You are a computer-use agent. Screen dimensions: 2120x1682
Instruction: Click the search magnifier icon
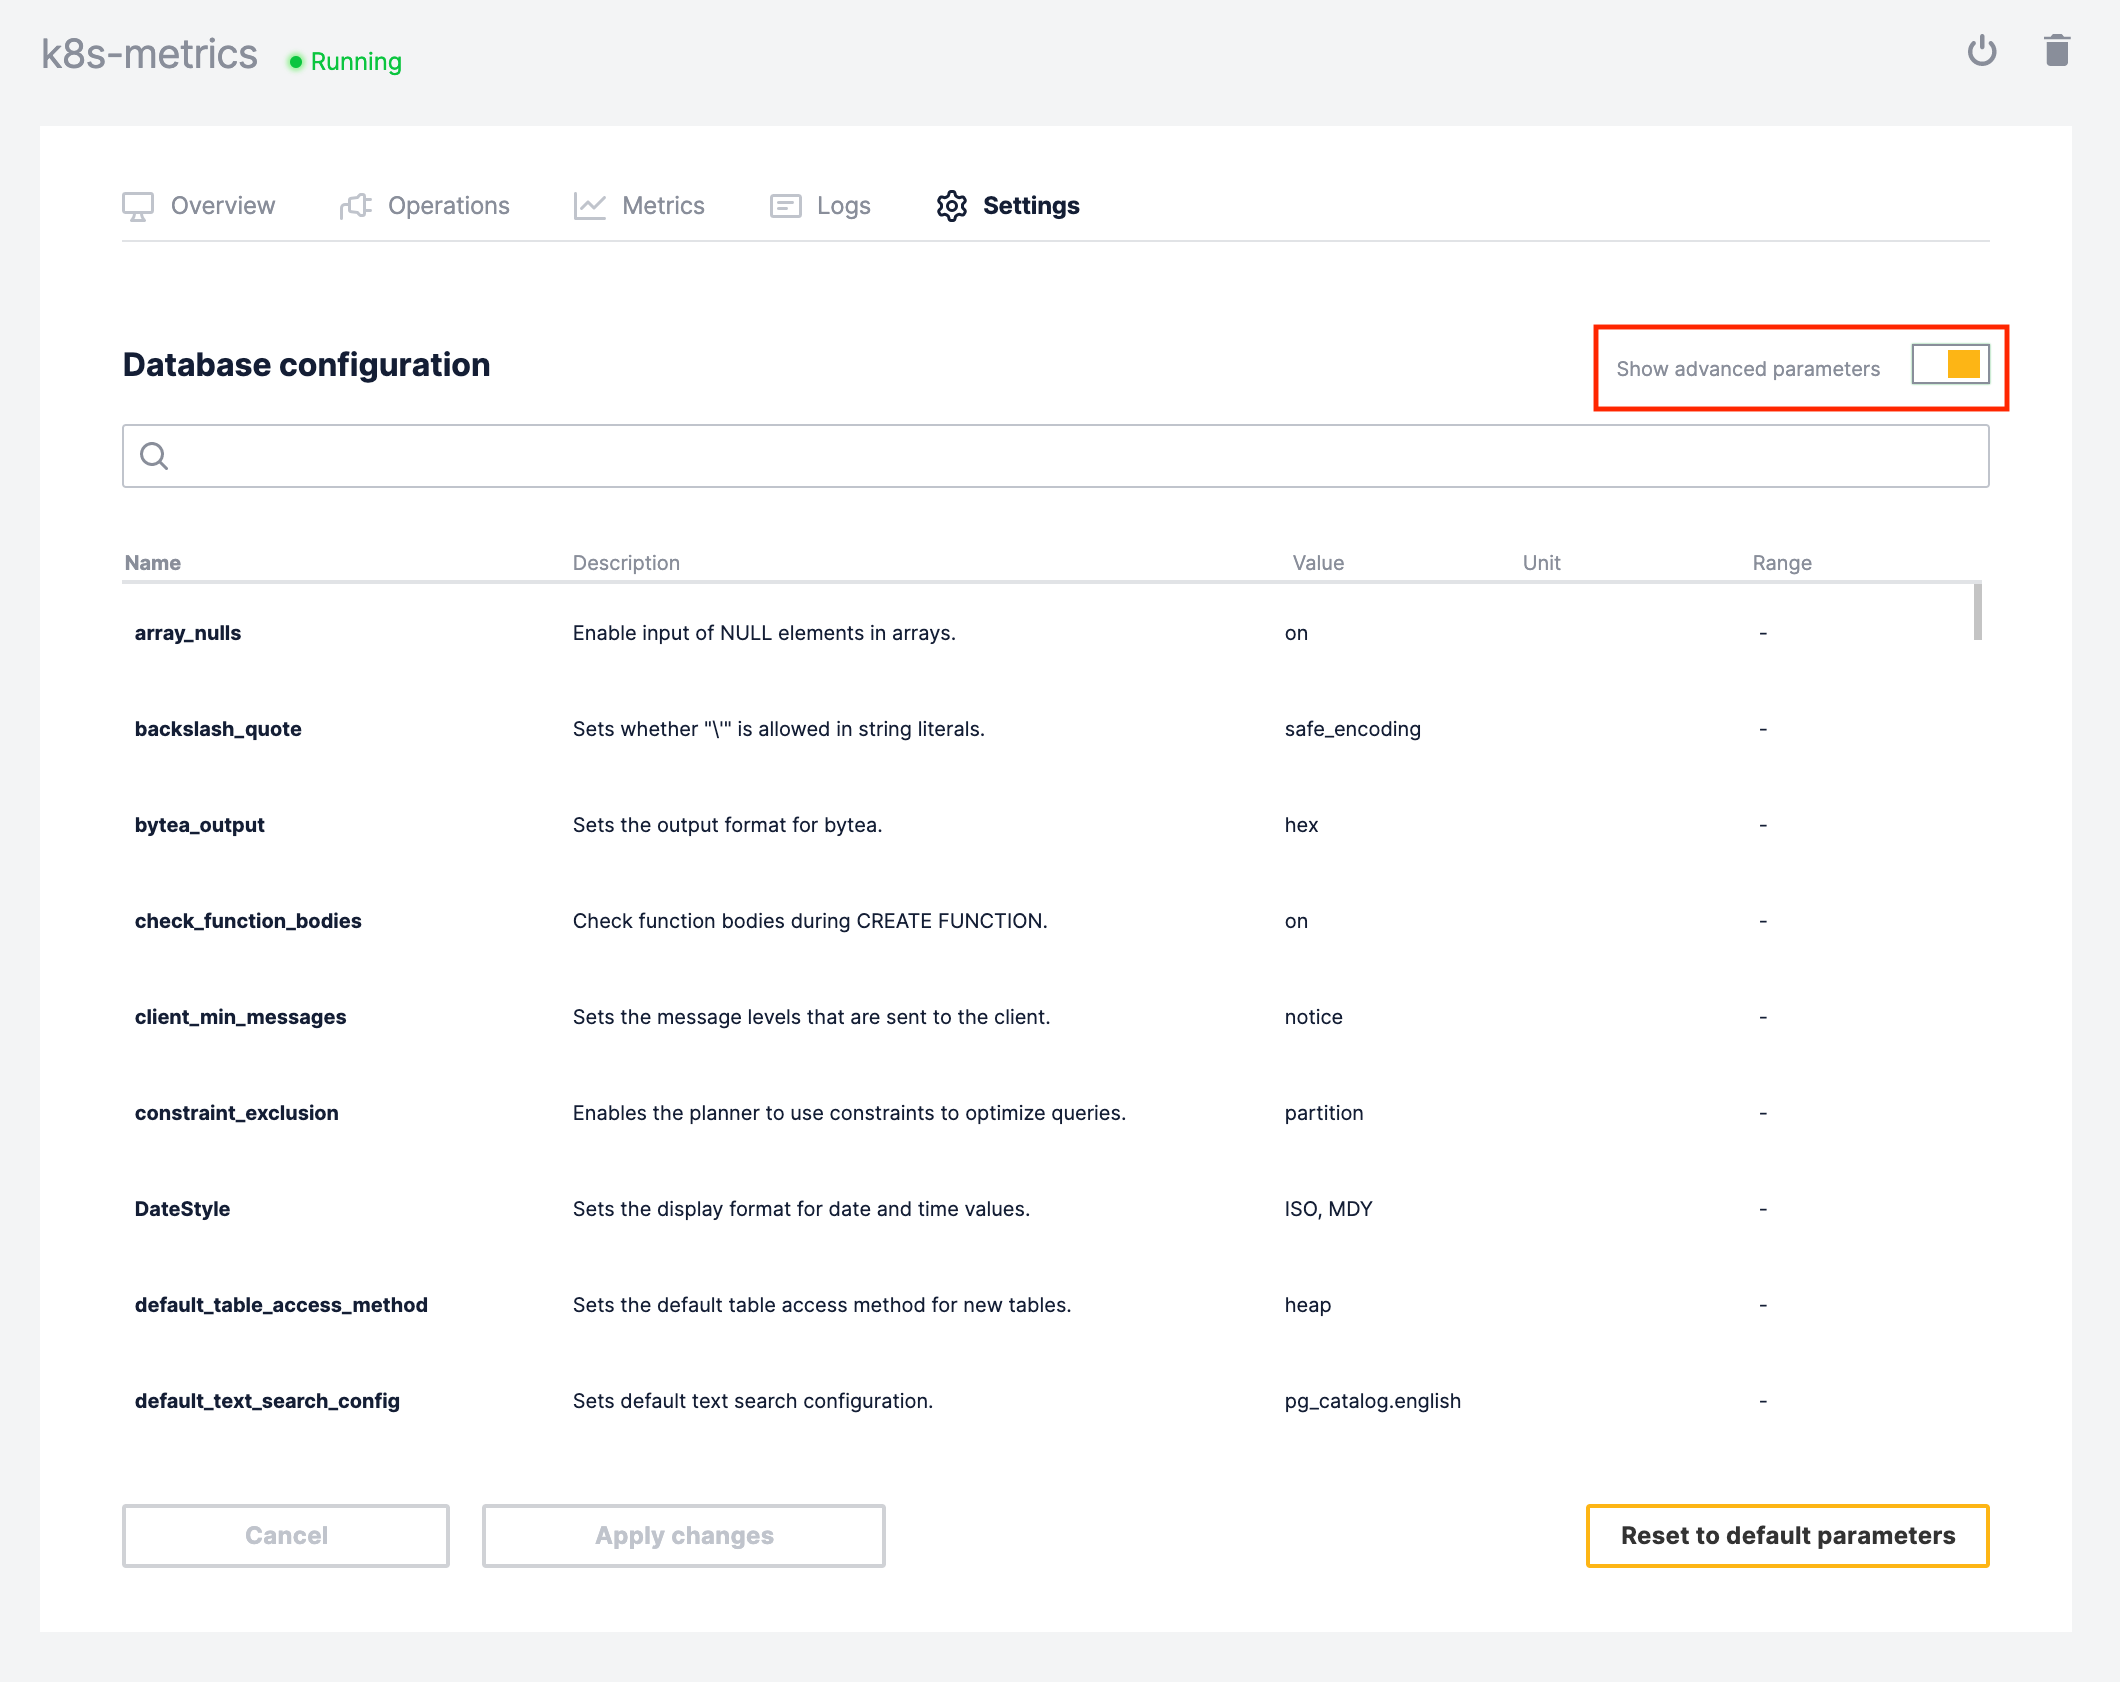(154, 456)
